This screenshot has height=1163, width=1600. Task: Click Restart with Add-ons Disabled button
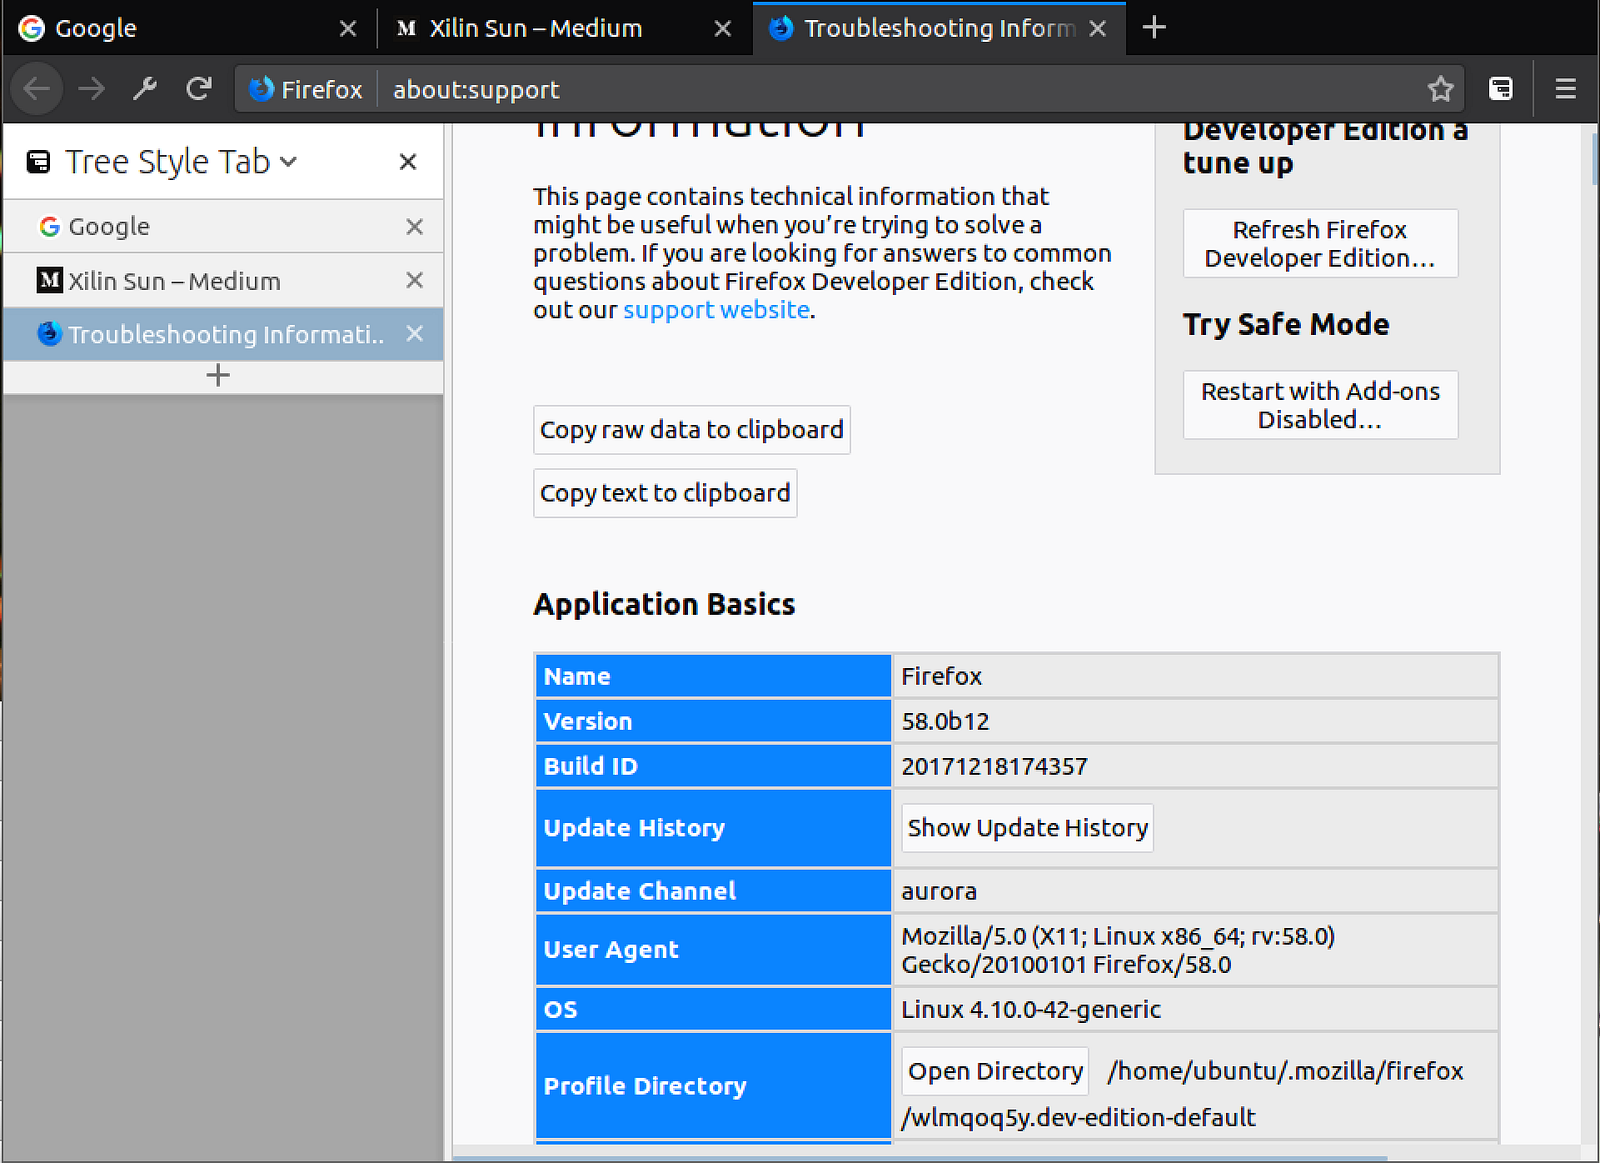point(1320,405)
